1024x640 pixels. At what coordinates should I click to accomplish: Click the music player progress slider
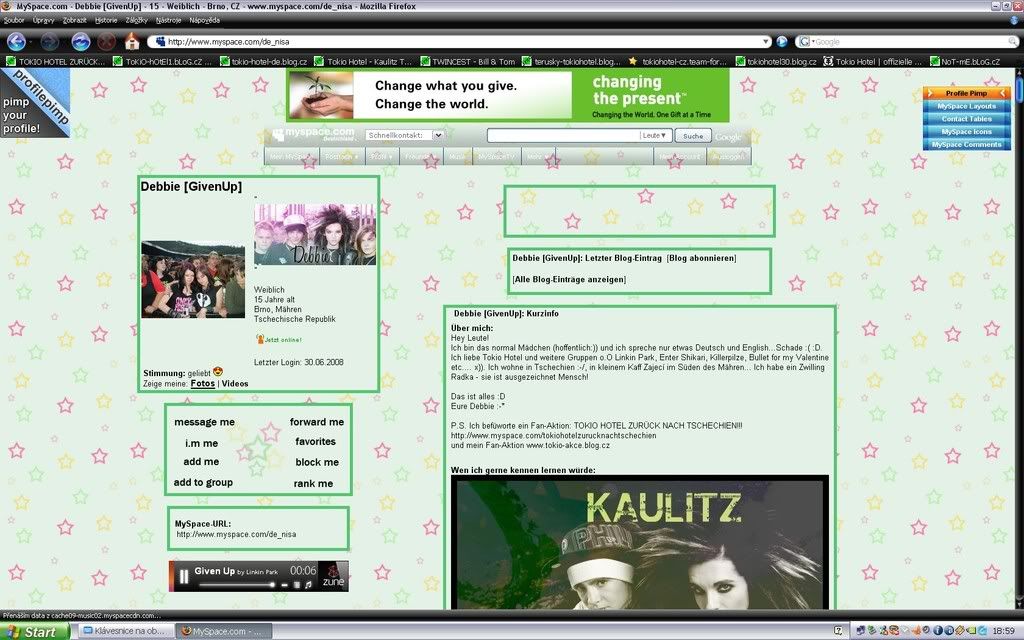click(238, 584)
